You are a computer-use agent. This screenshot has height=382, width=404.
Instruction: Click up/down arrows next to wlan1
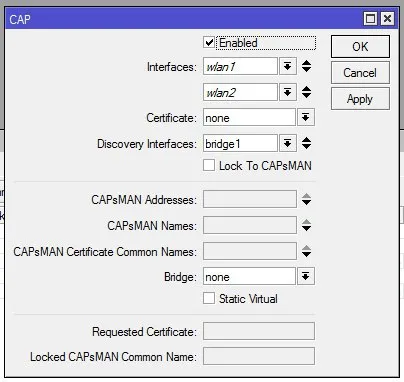click(306, 66)
